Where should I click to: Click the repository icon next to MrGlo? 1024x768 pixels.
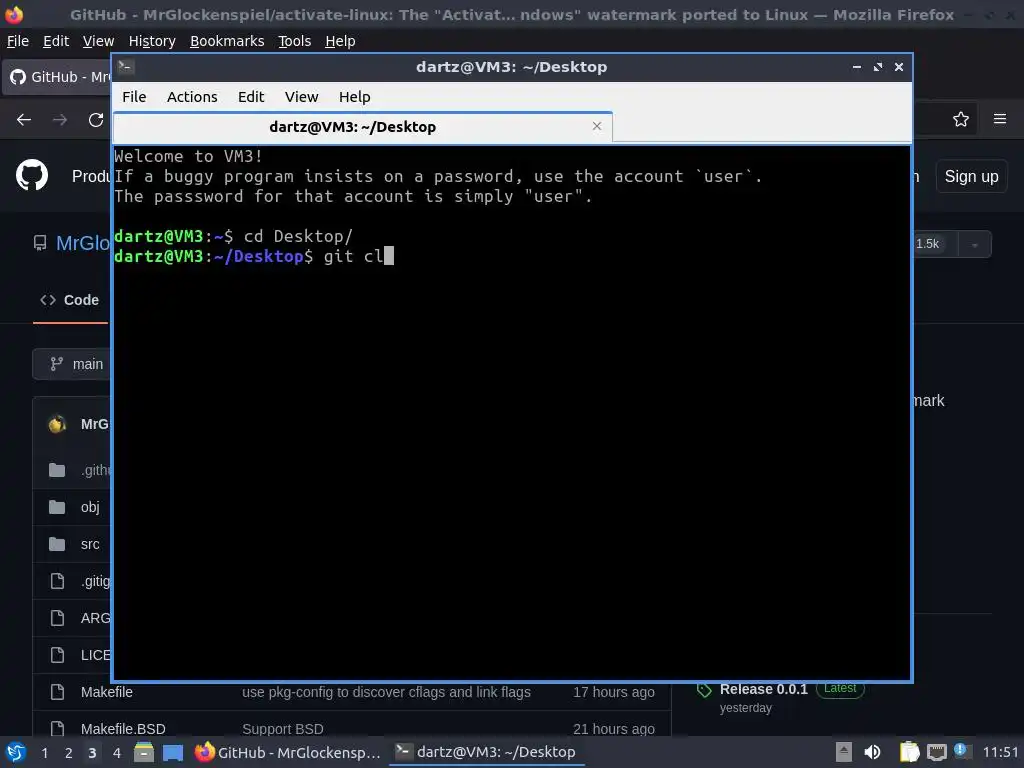coord(40,244)
